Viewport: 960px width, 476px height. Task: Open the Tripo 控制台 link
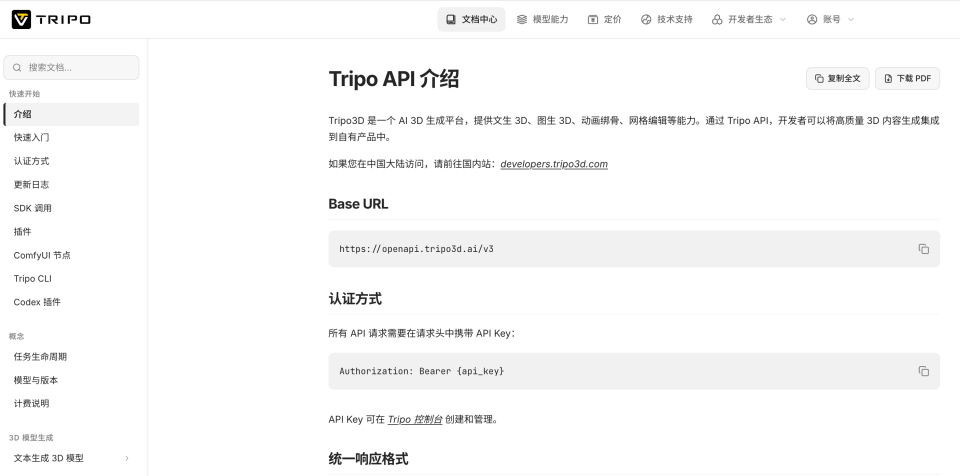click(x=415, y=420)
